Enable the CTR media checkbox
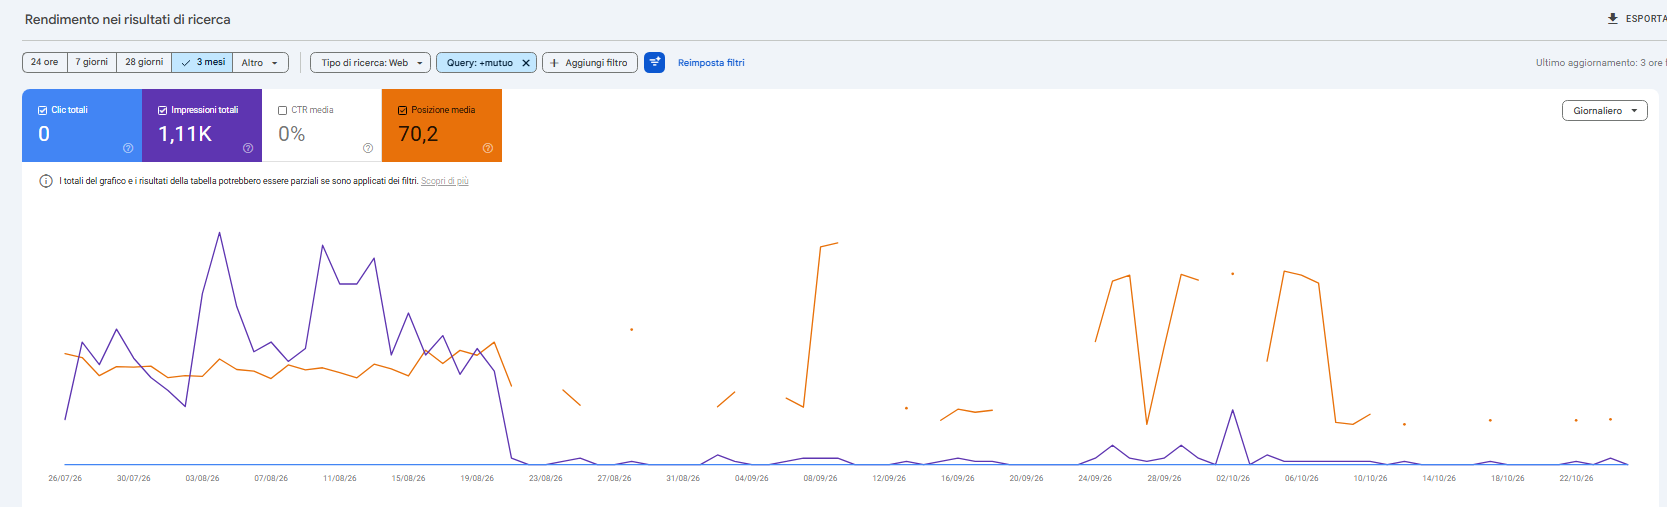Image resolution: width=1667 pixels, height=507 pixels. point(282,110)
